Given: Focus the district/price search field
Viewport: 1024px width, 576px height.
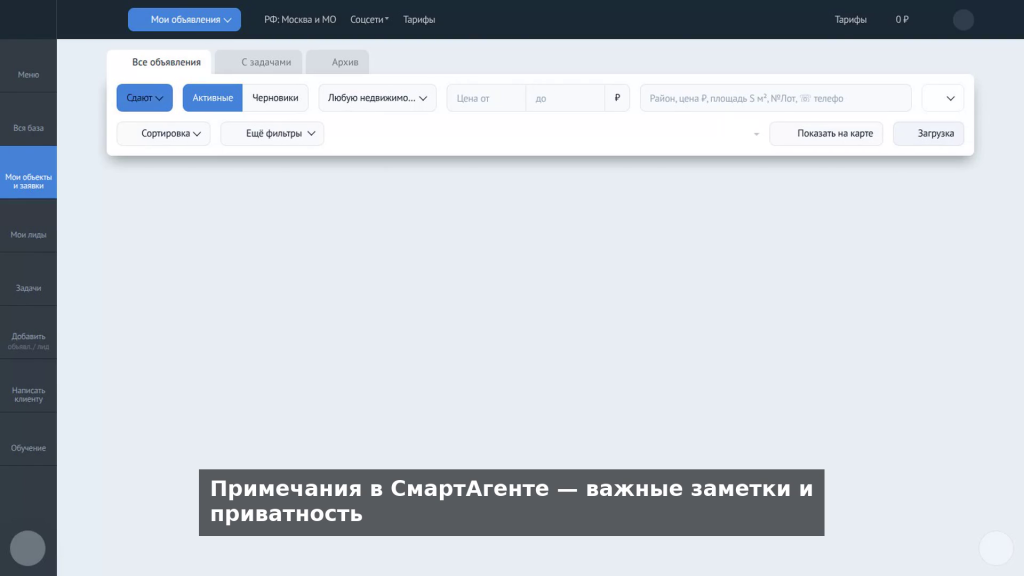Looking at the screenshot, I should (776, 98).
